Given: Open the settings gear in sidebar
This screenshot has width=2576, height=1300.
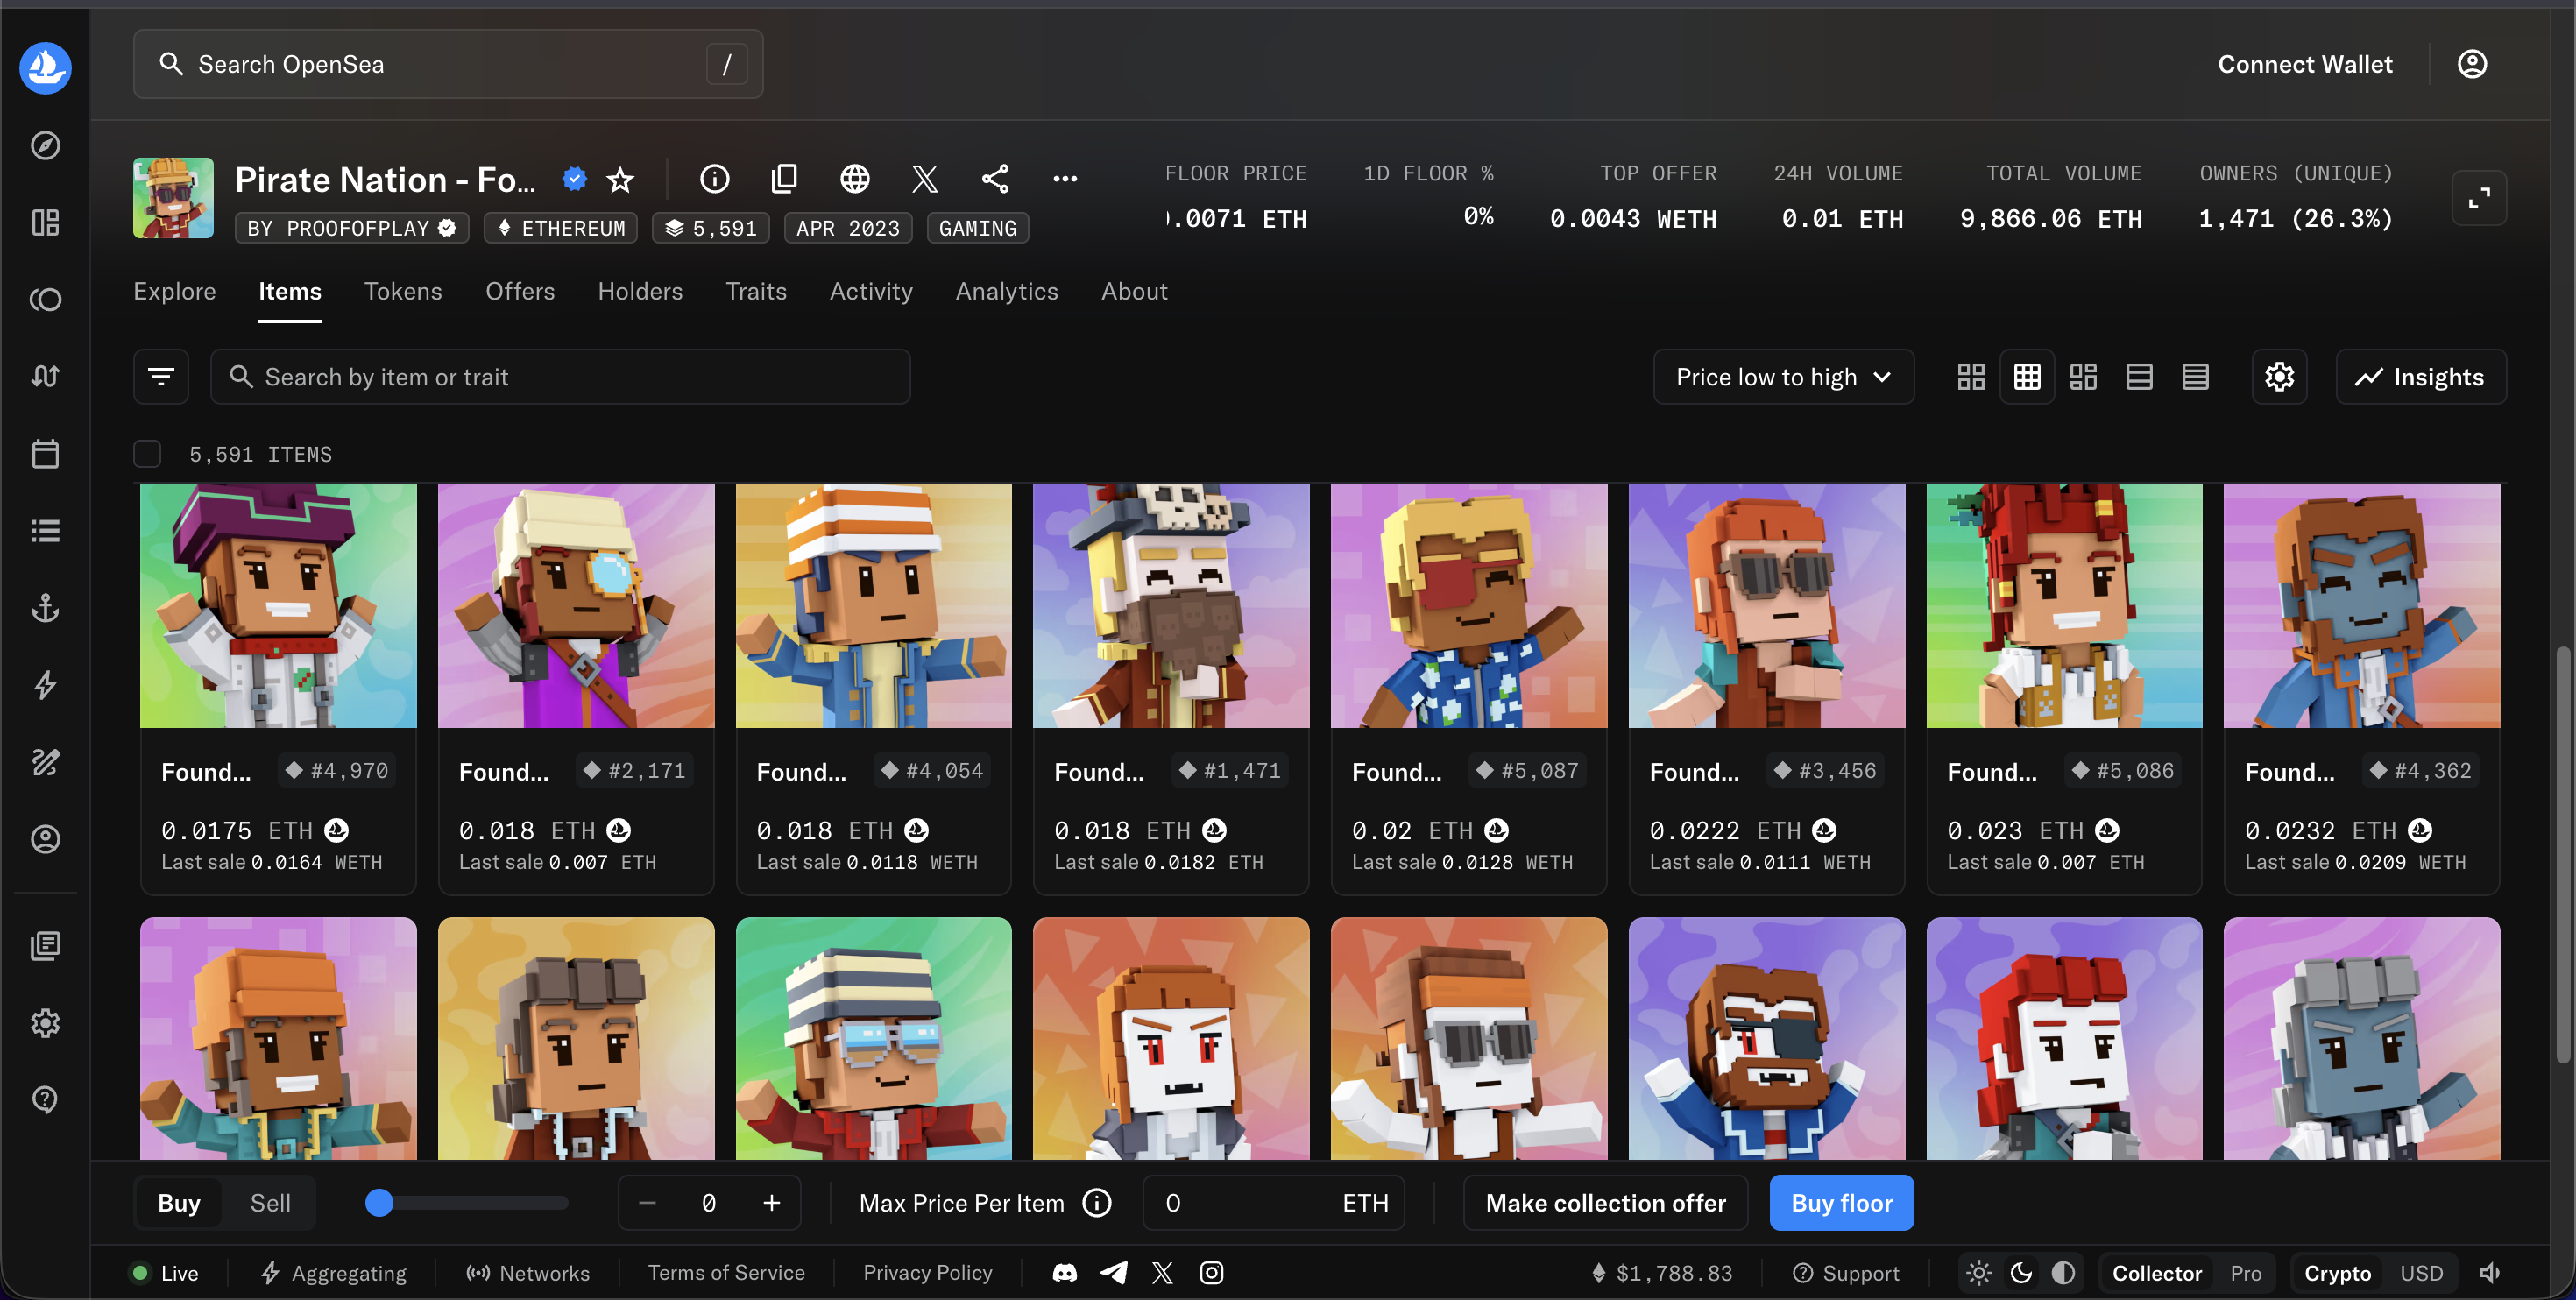Looking at the screenshot, I should coord(45,1022).
